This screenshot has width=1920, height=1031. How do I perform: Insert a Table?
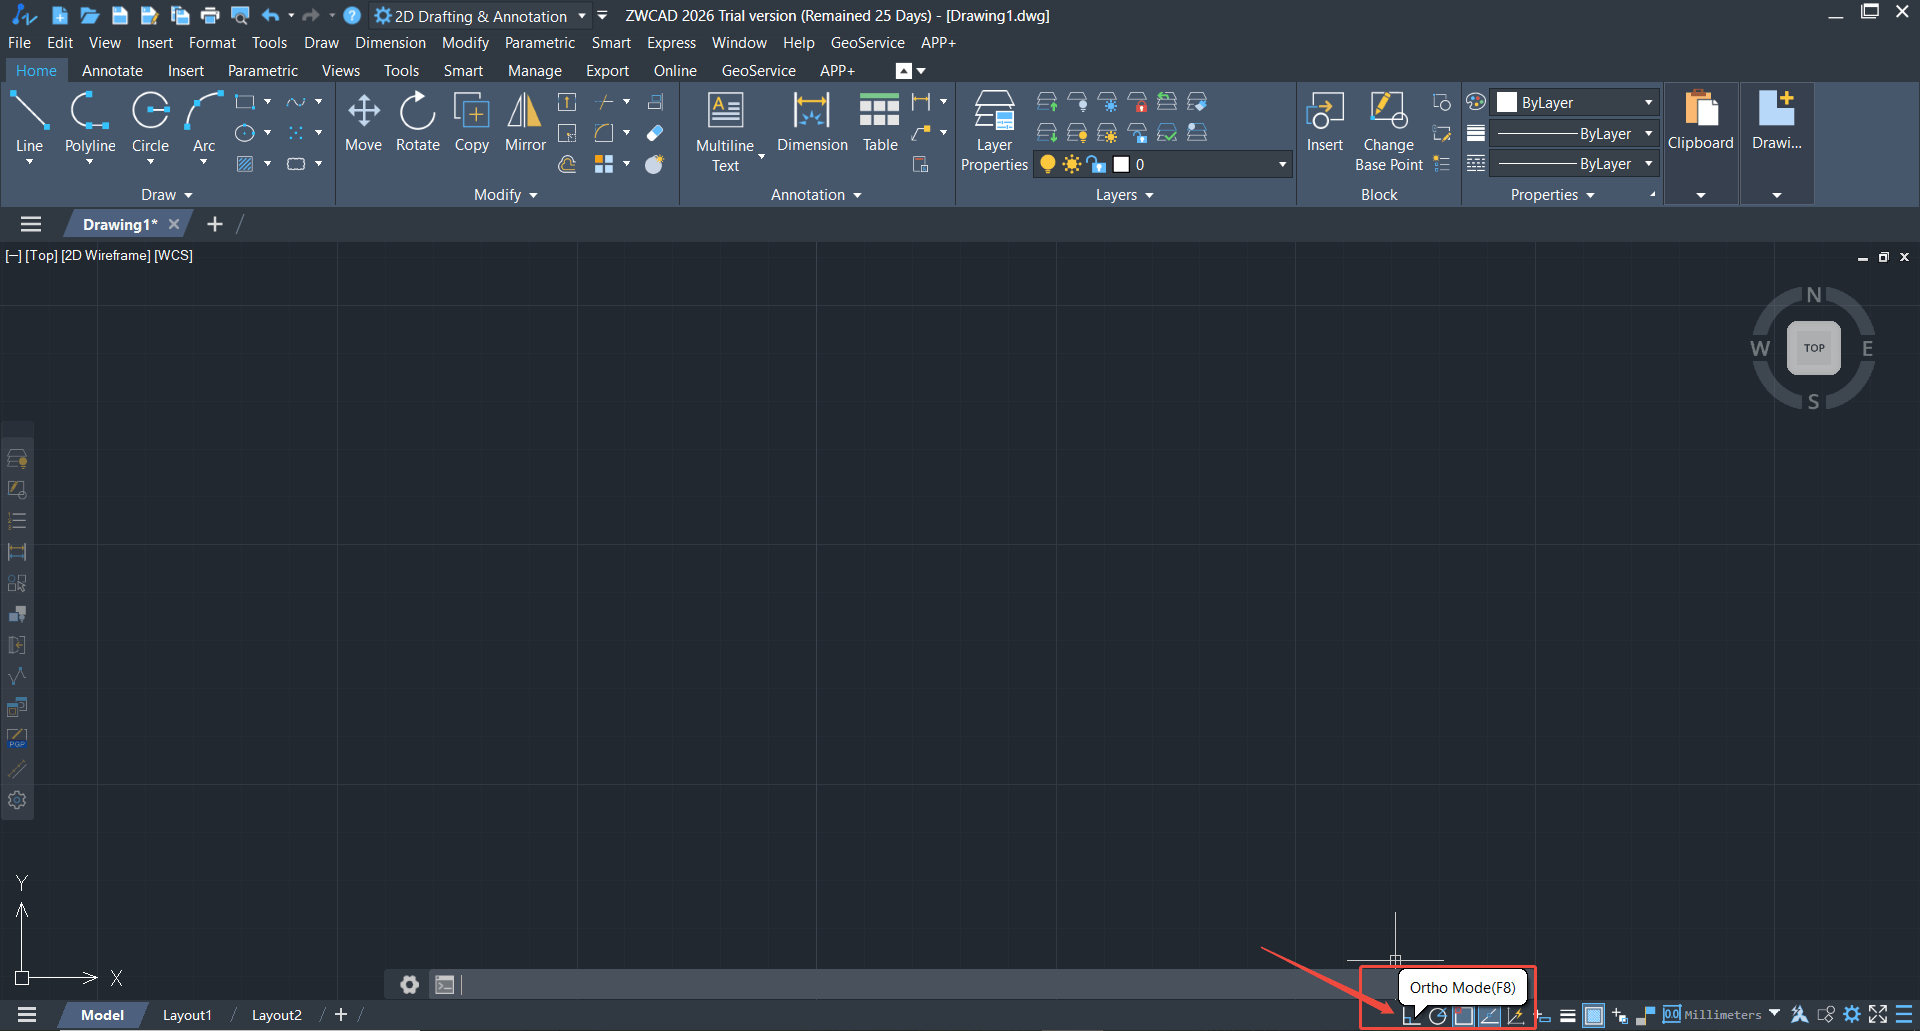(x=880, y=122)
